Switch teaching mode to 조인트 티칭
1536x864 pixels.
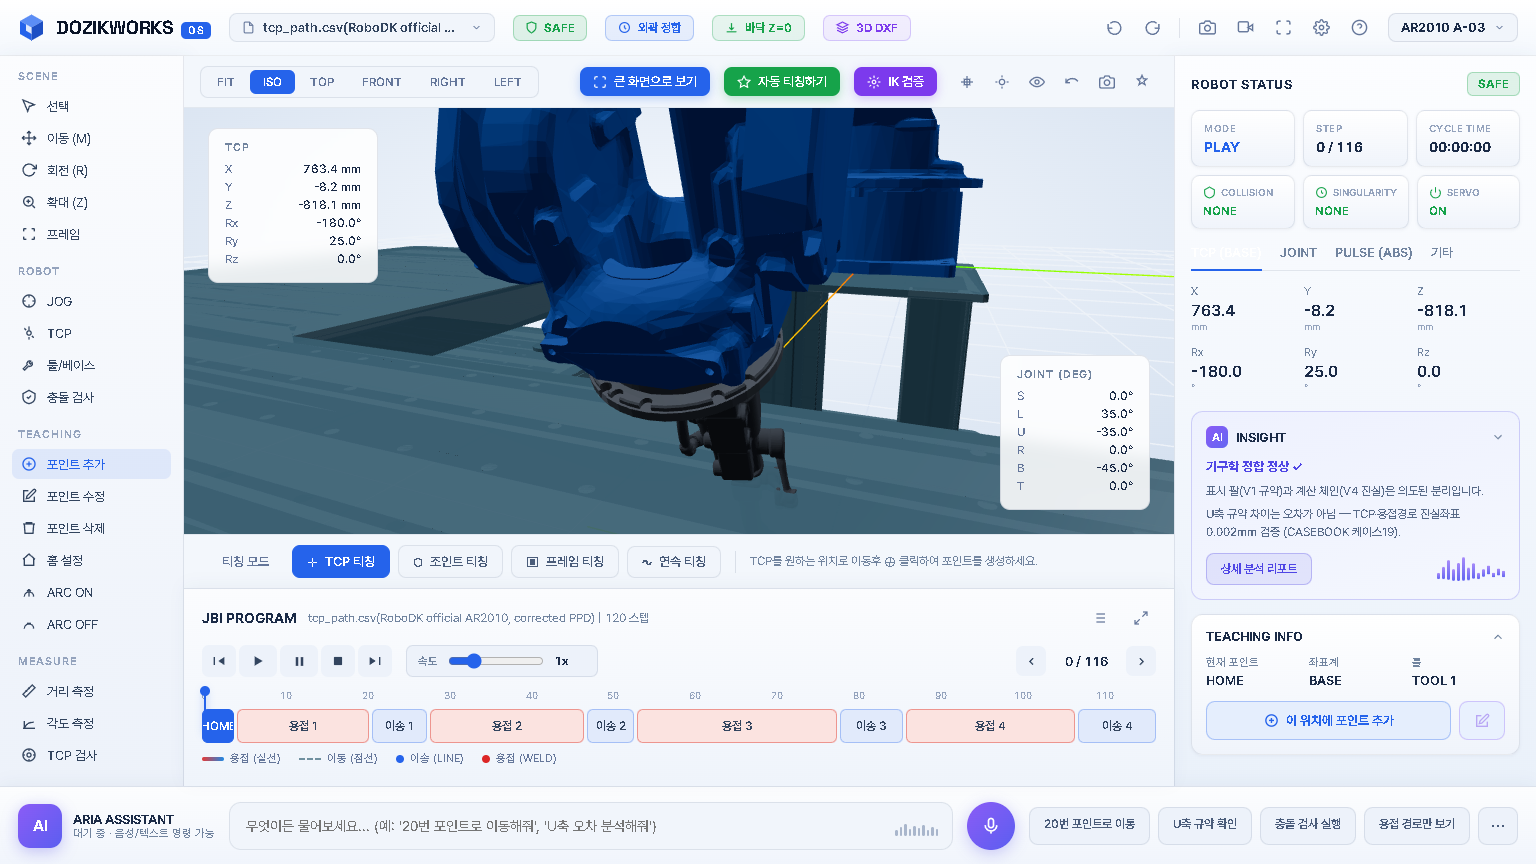pos(450,562)
